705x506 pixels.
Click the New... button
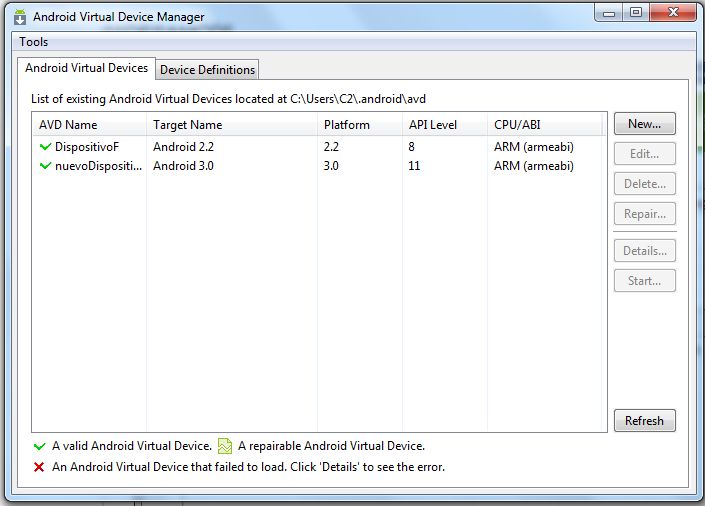[x=644, y=124]
